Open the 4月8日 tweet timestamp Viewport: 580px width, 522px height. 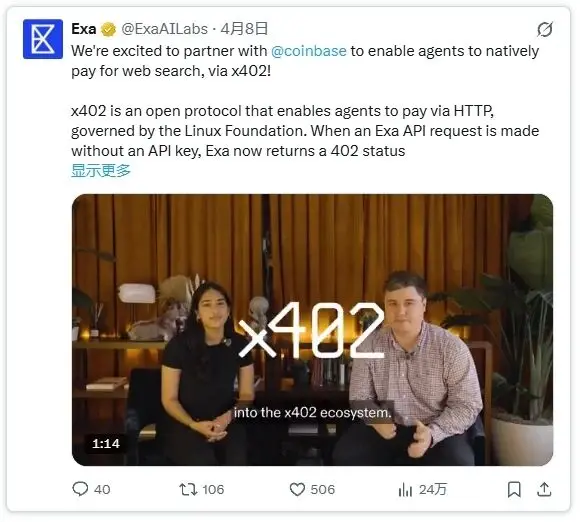244,29
